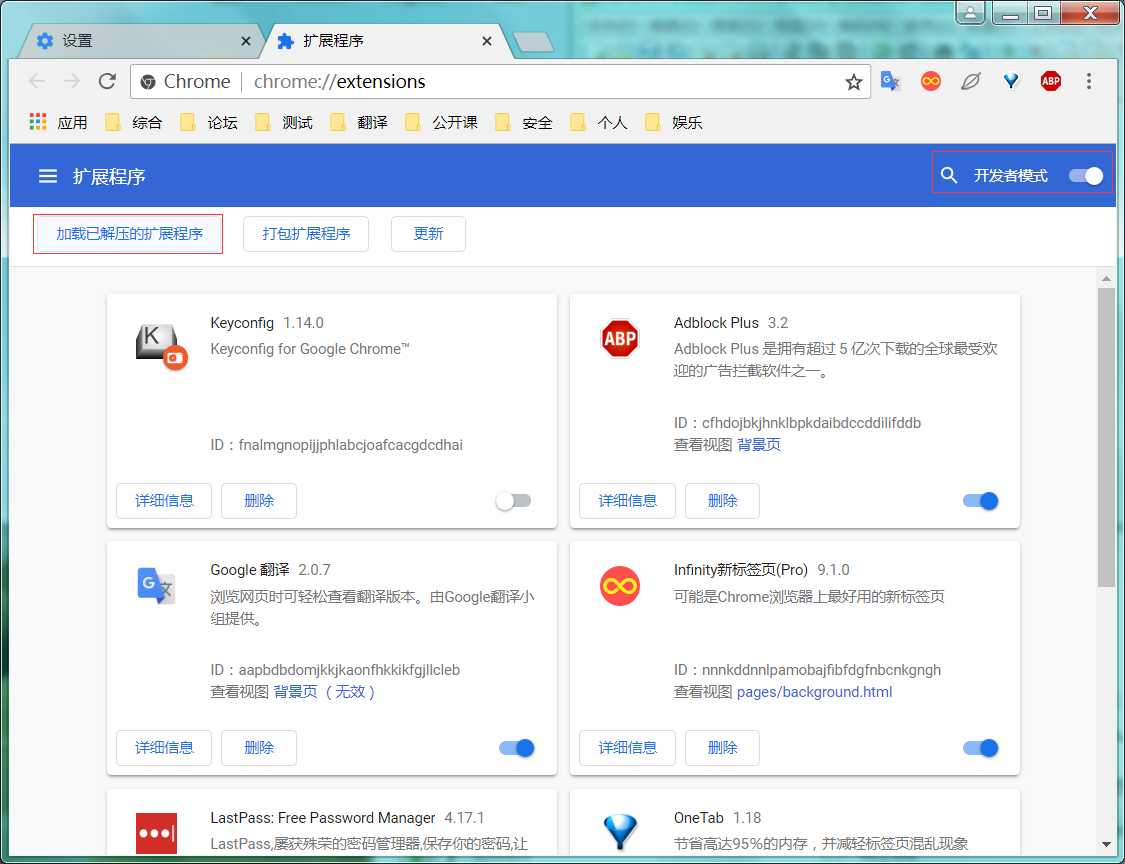Open 详细信息 for Infinity新标签页
The image size is (1125, 864).
tap(627, 748)
